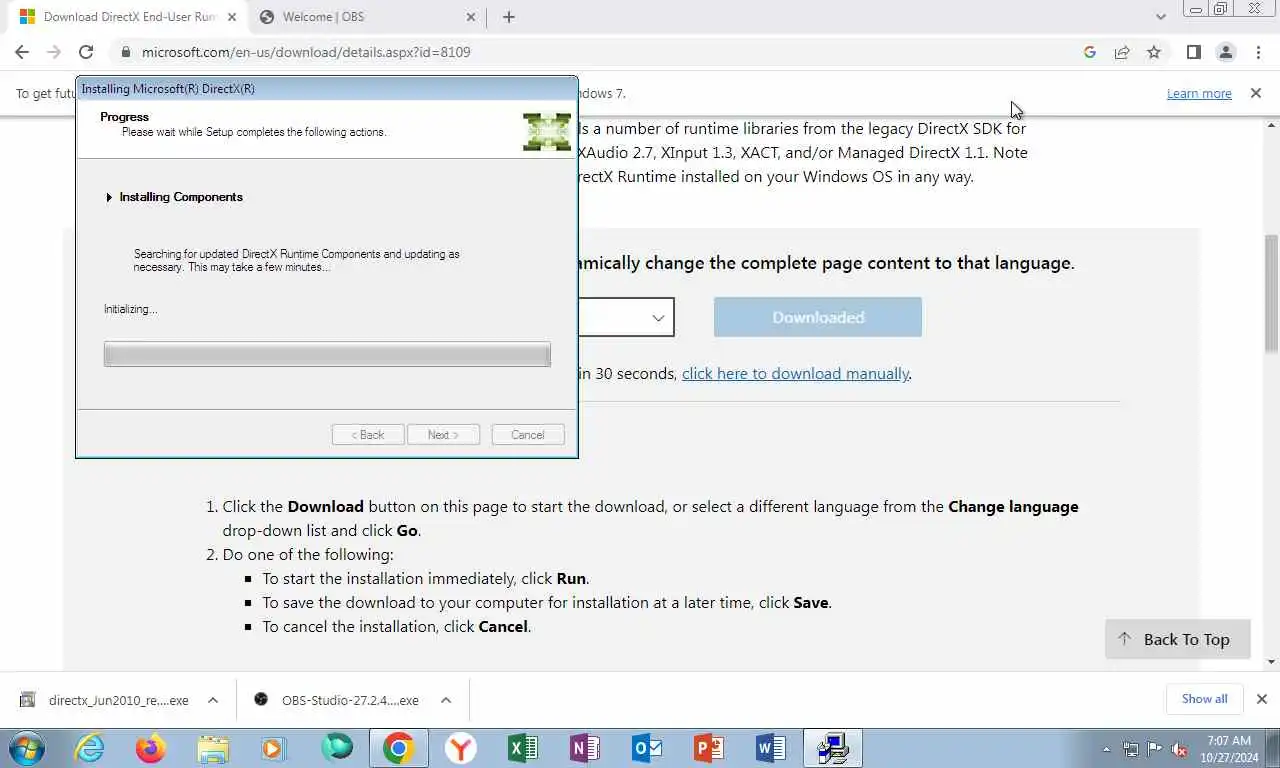
Task: Open directx_Jun2010 download options chevron
Action: (213, 700)
